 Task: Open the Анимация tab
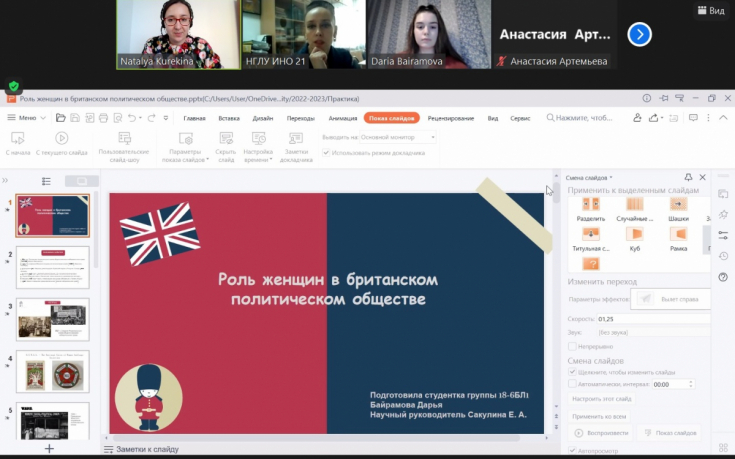[x=343, y=118]
